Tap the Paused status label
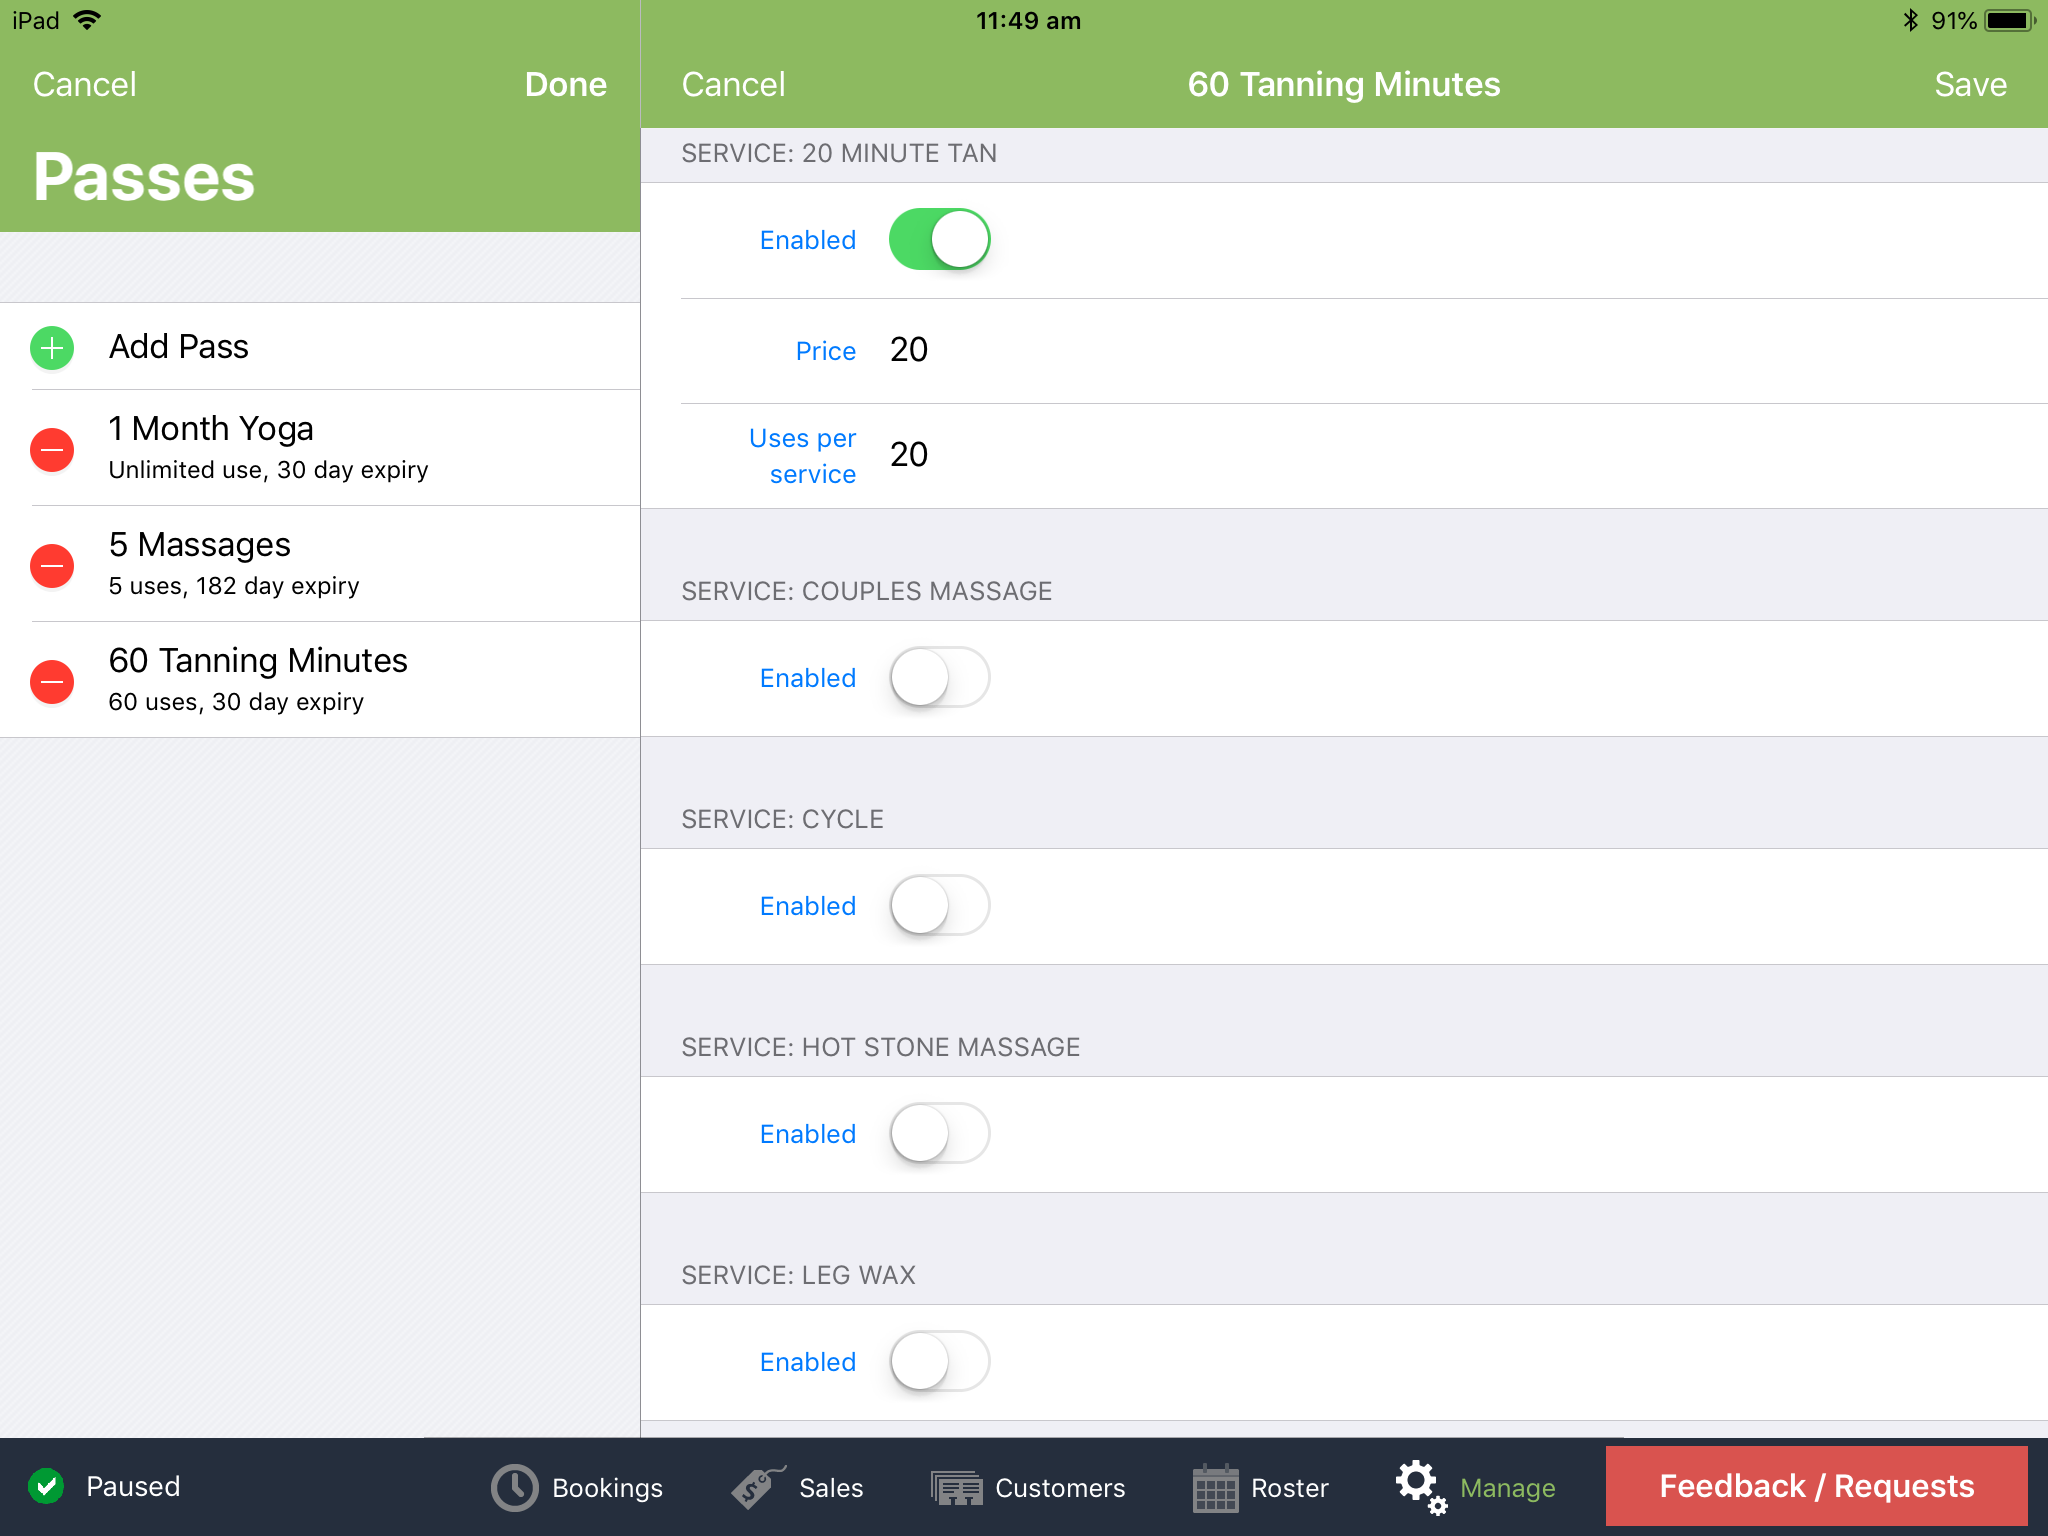 coord(133,1486)
